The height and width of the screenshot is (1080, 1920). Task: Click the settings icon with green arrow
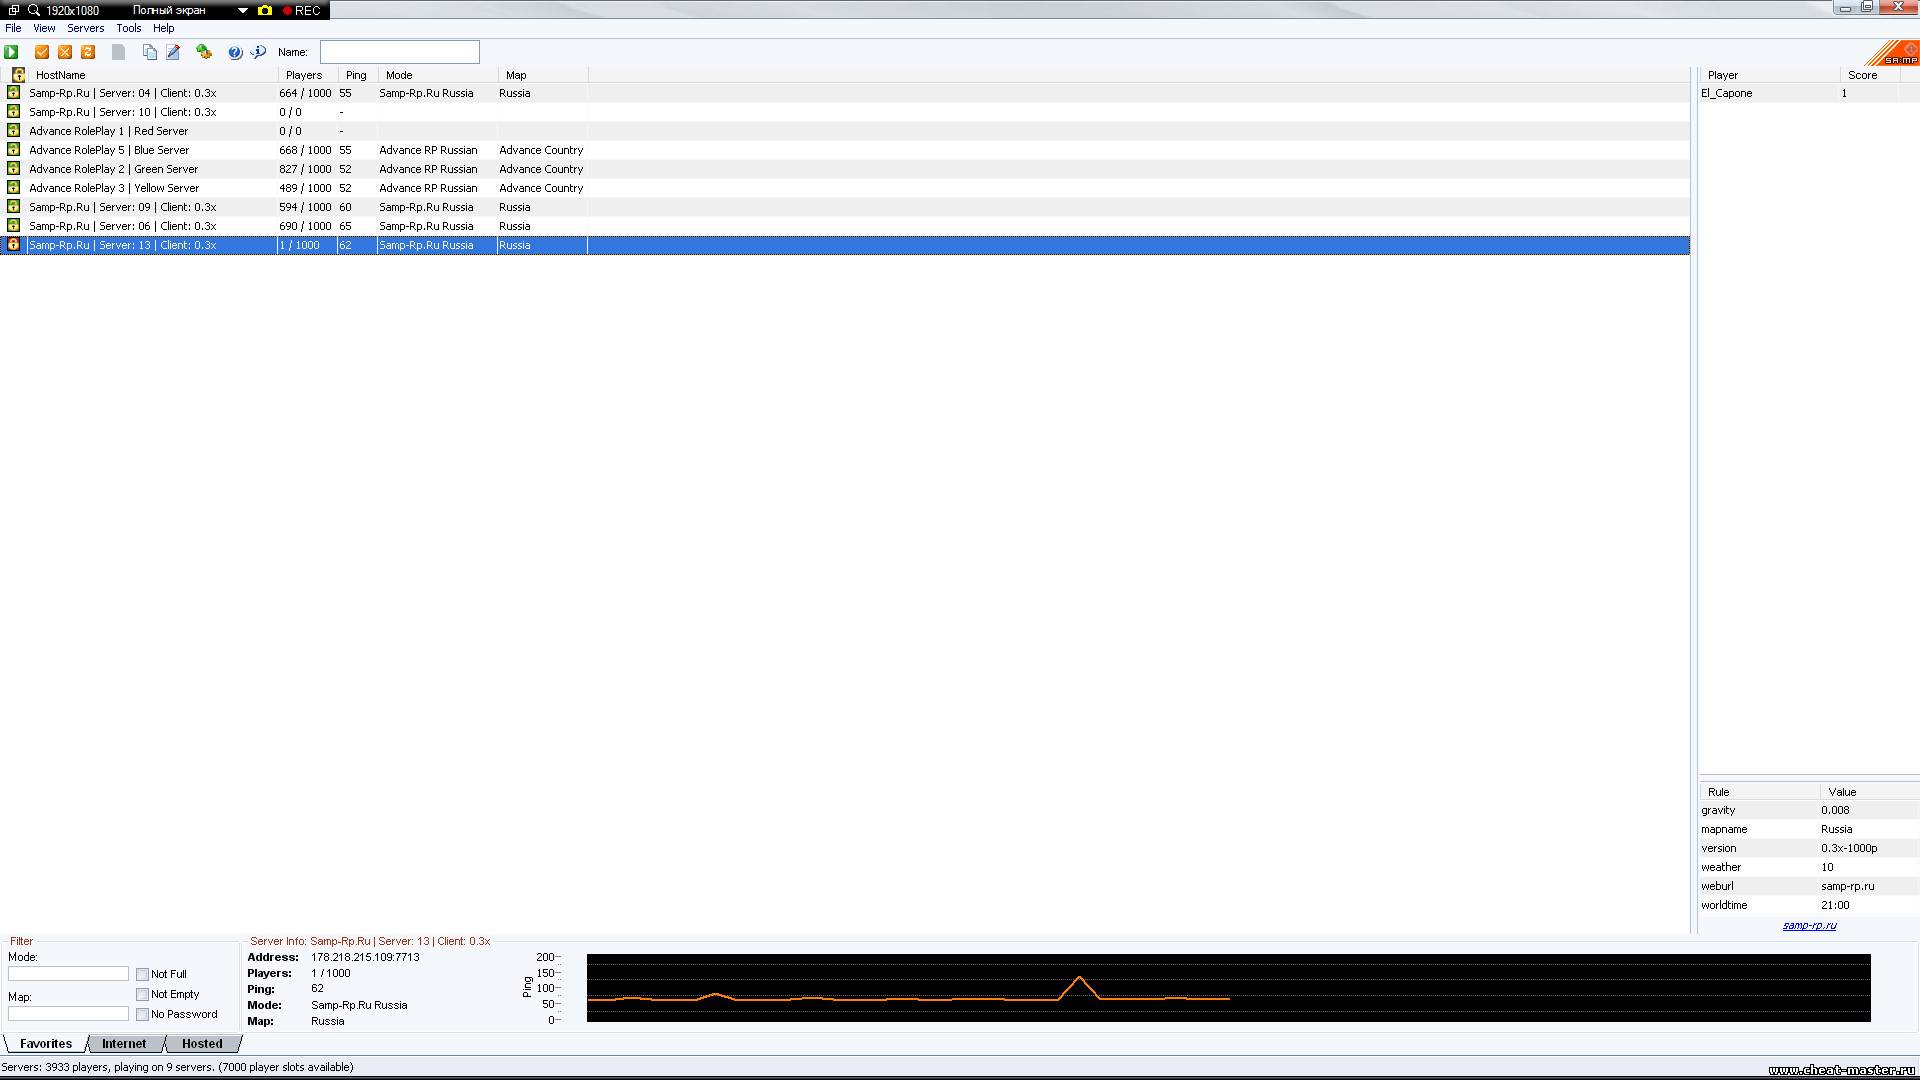click(x=204, y=52)
